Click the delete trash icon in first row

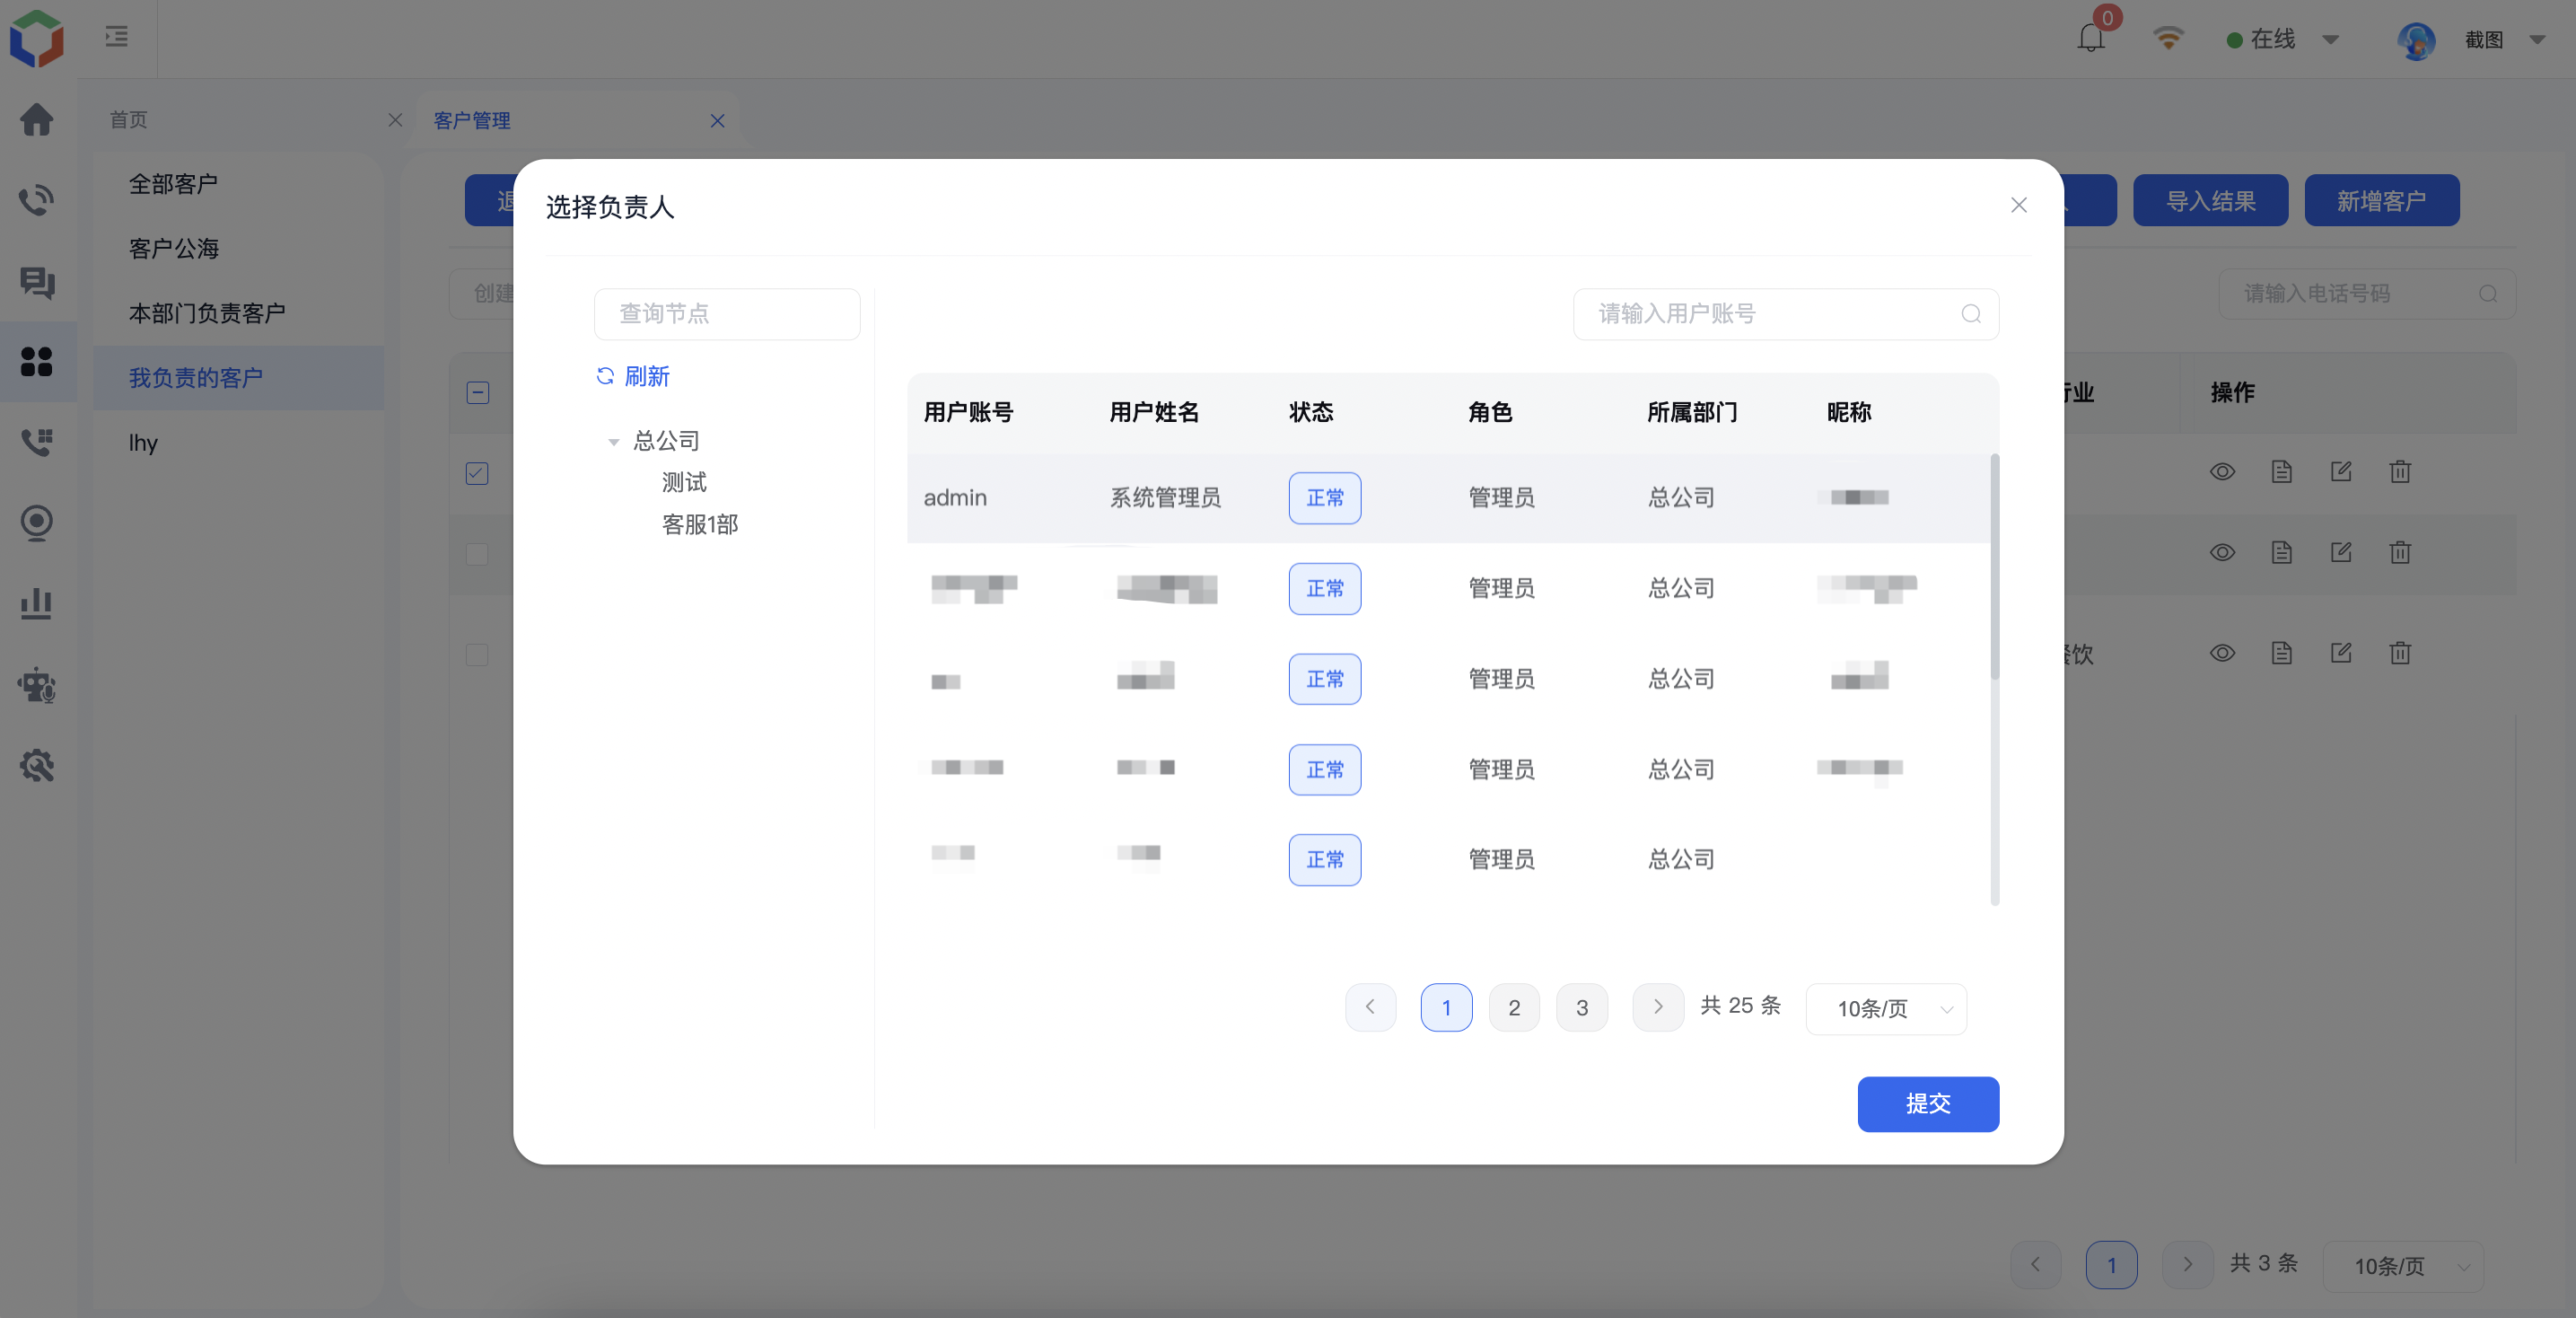coord(2400,472)
